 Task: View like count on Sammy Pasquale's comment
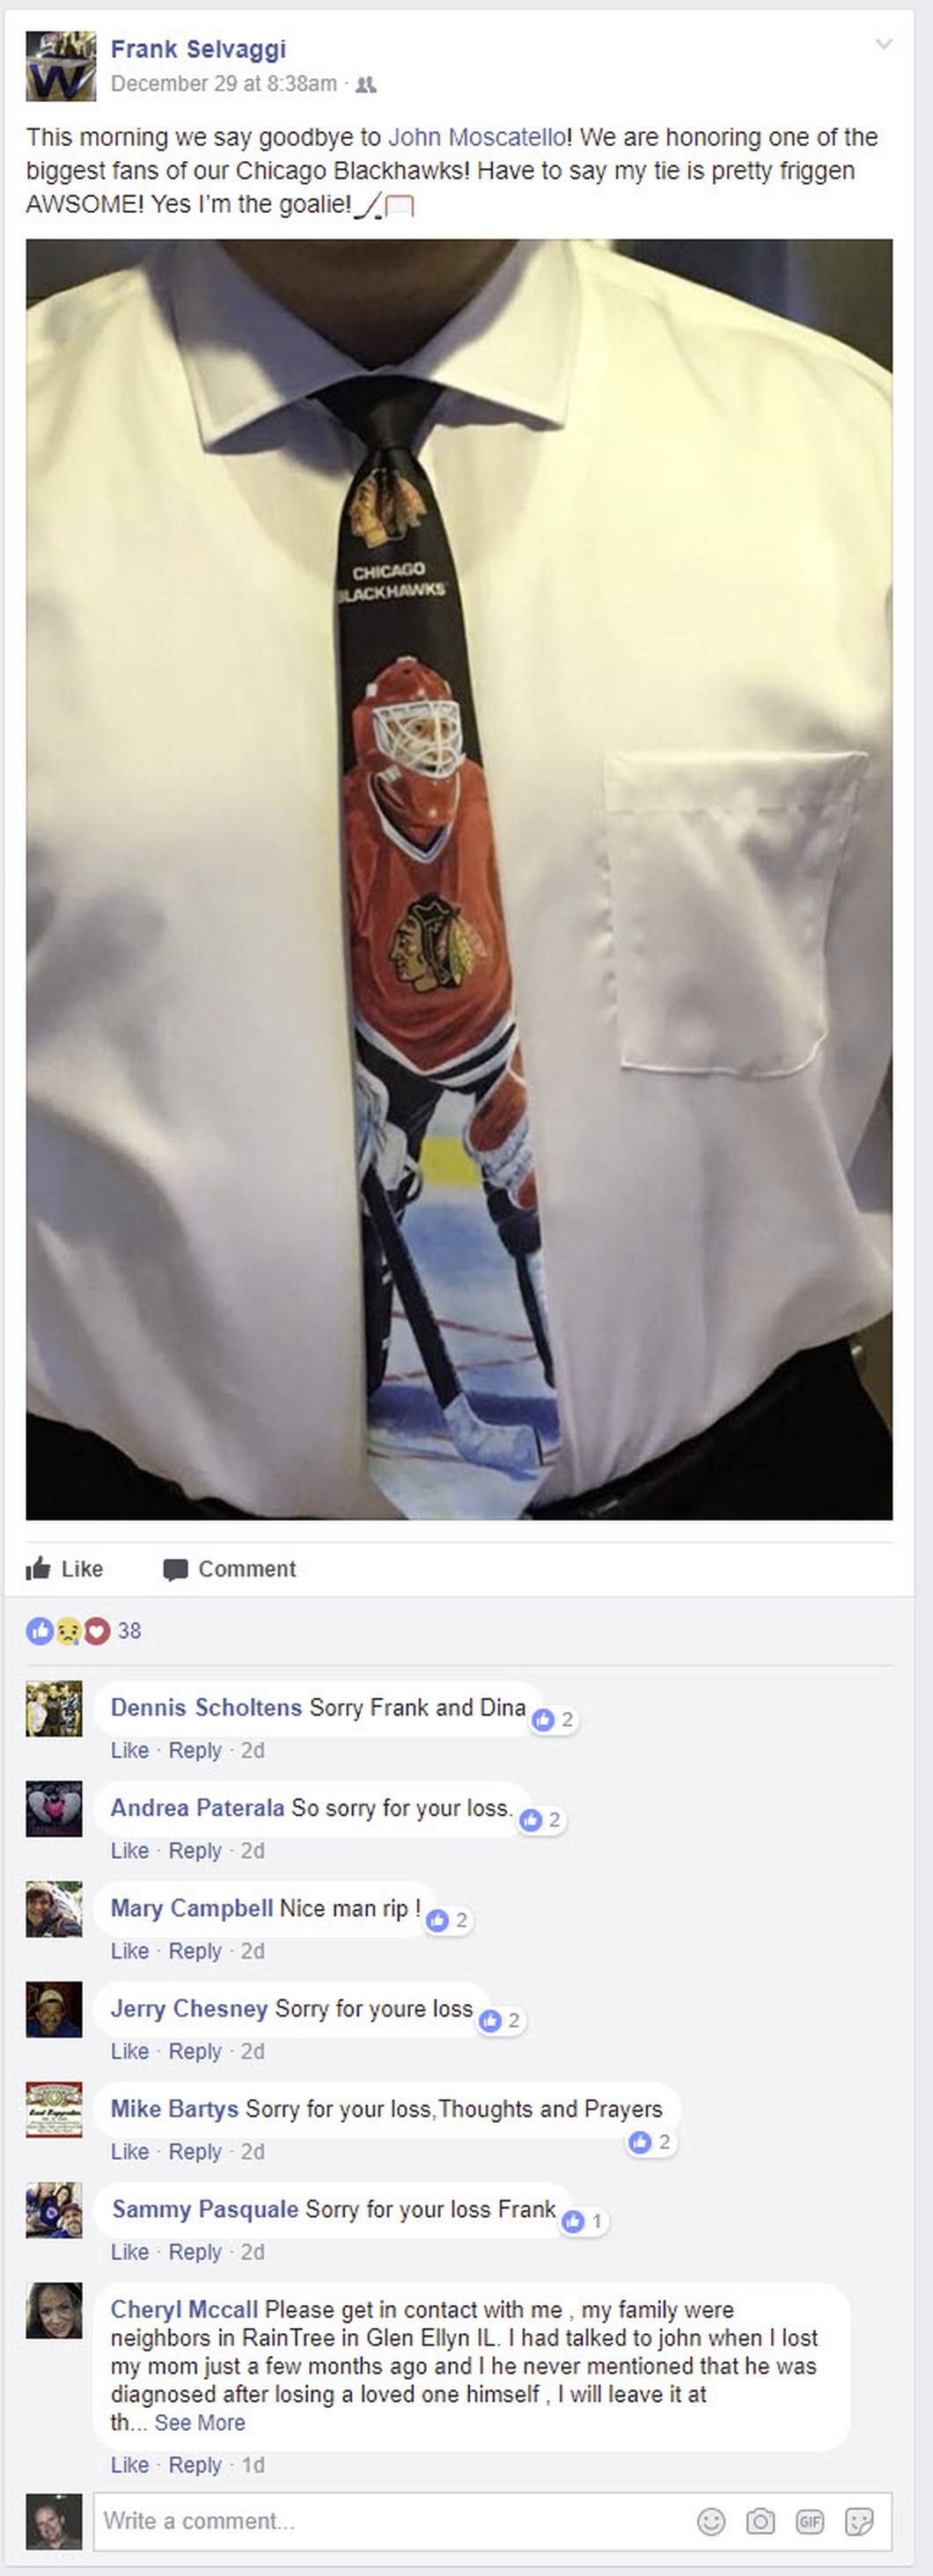tap(584, 2221)
